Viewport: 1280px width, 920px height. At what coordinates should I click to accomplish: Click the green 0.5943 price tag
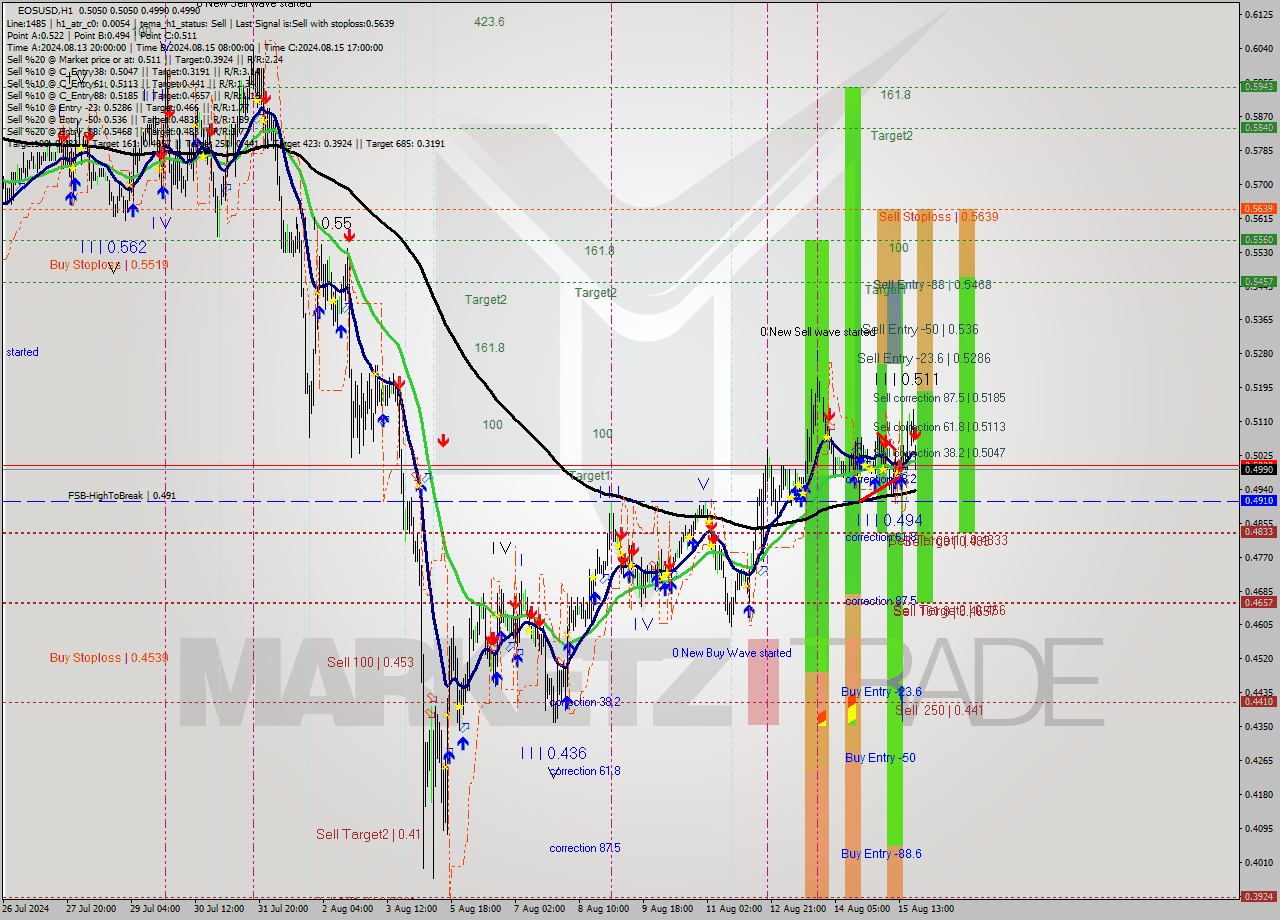(1258, 86)
